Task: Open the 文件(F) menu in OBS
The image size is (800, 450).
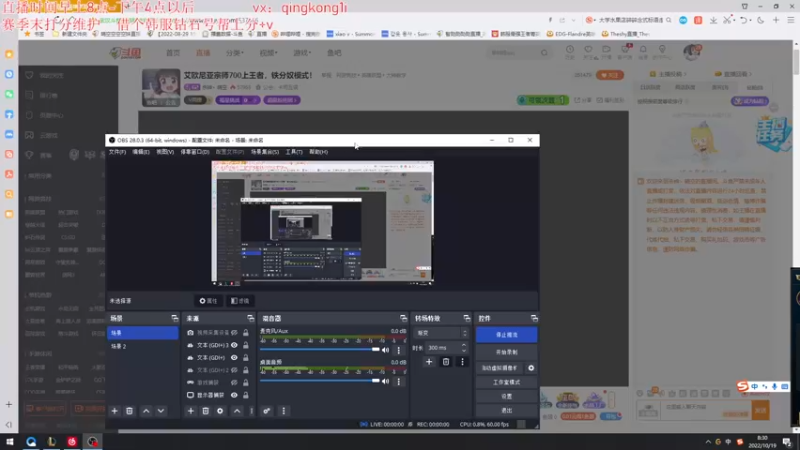Action: click(x=117, y=152)
